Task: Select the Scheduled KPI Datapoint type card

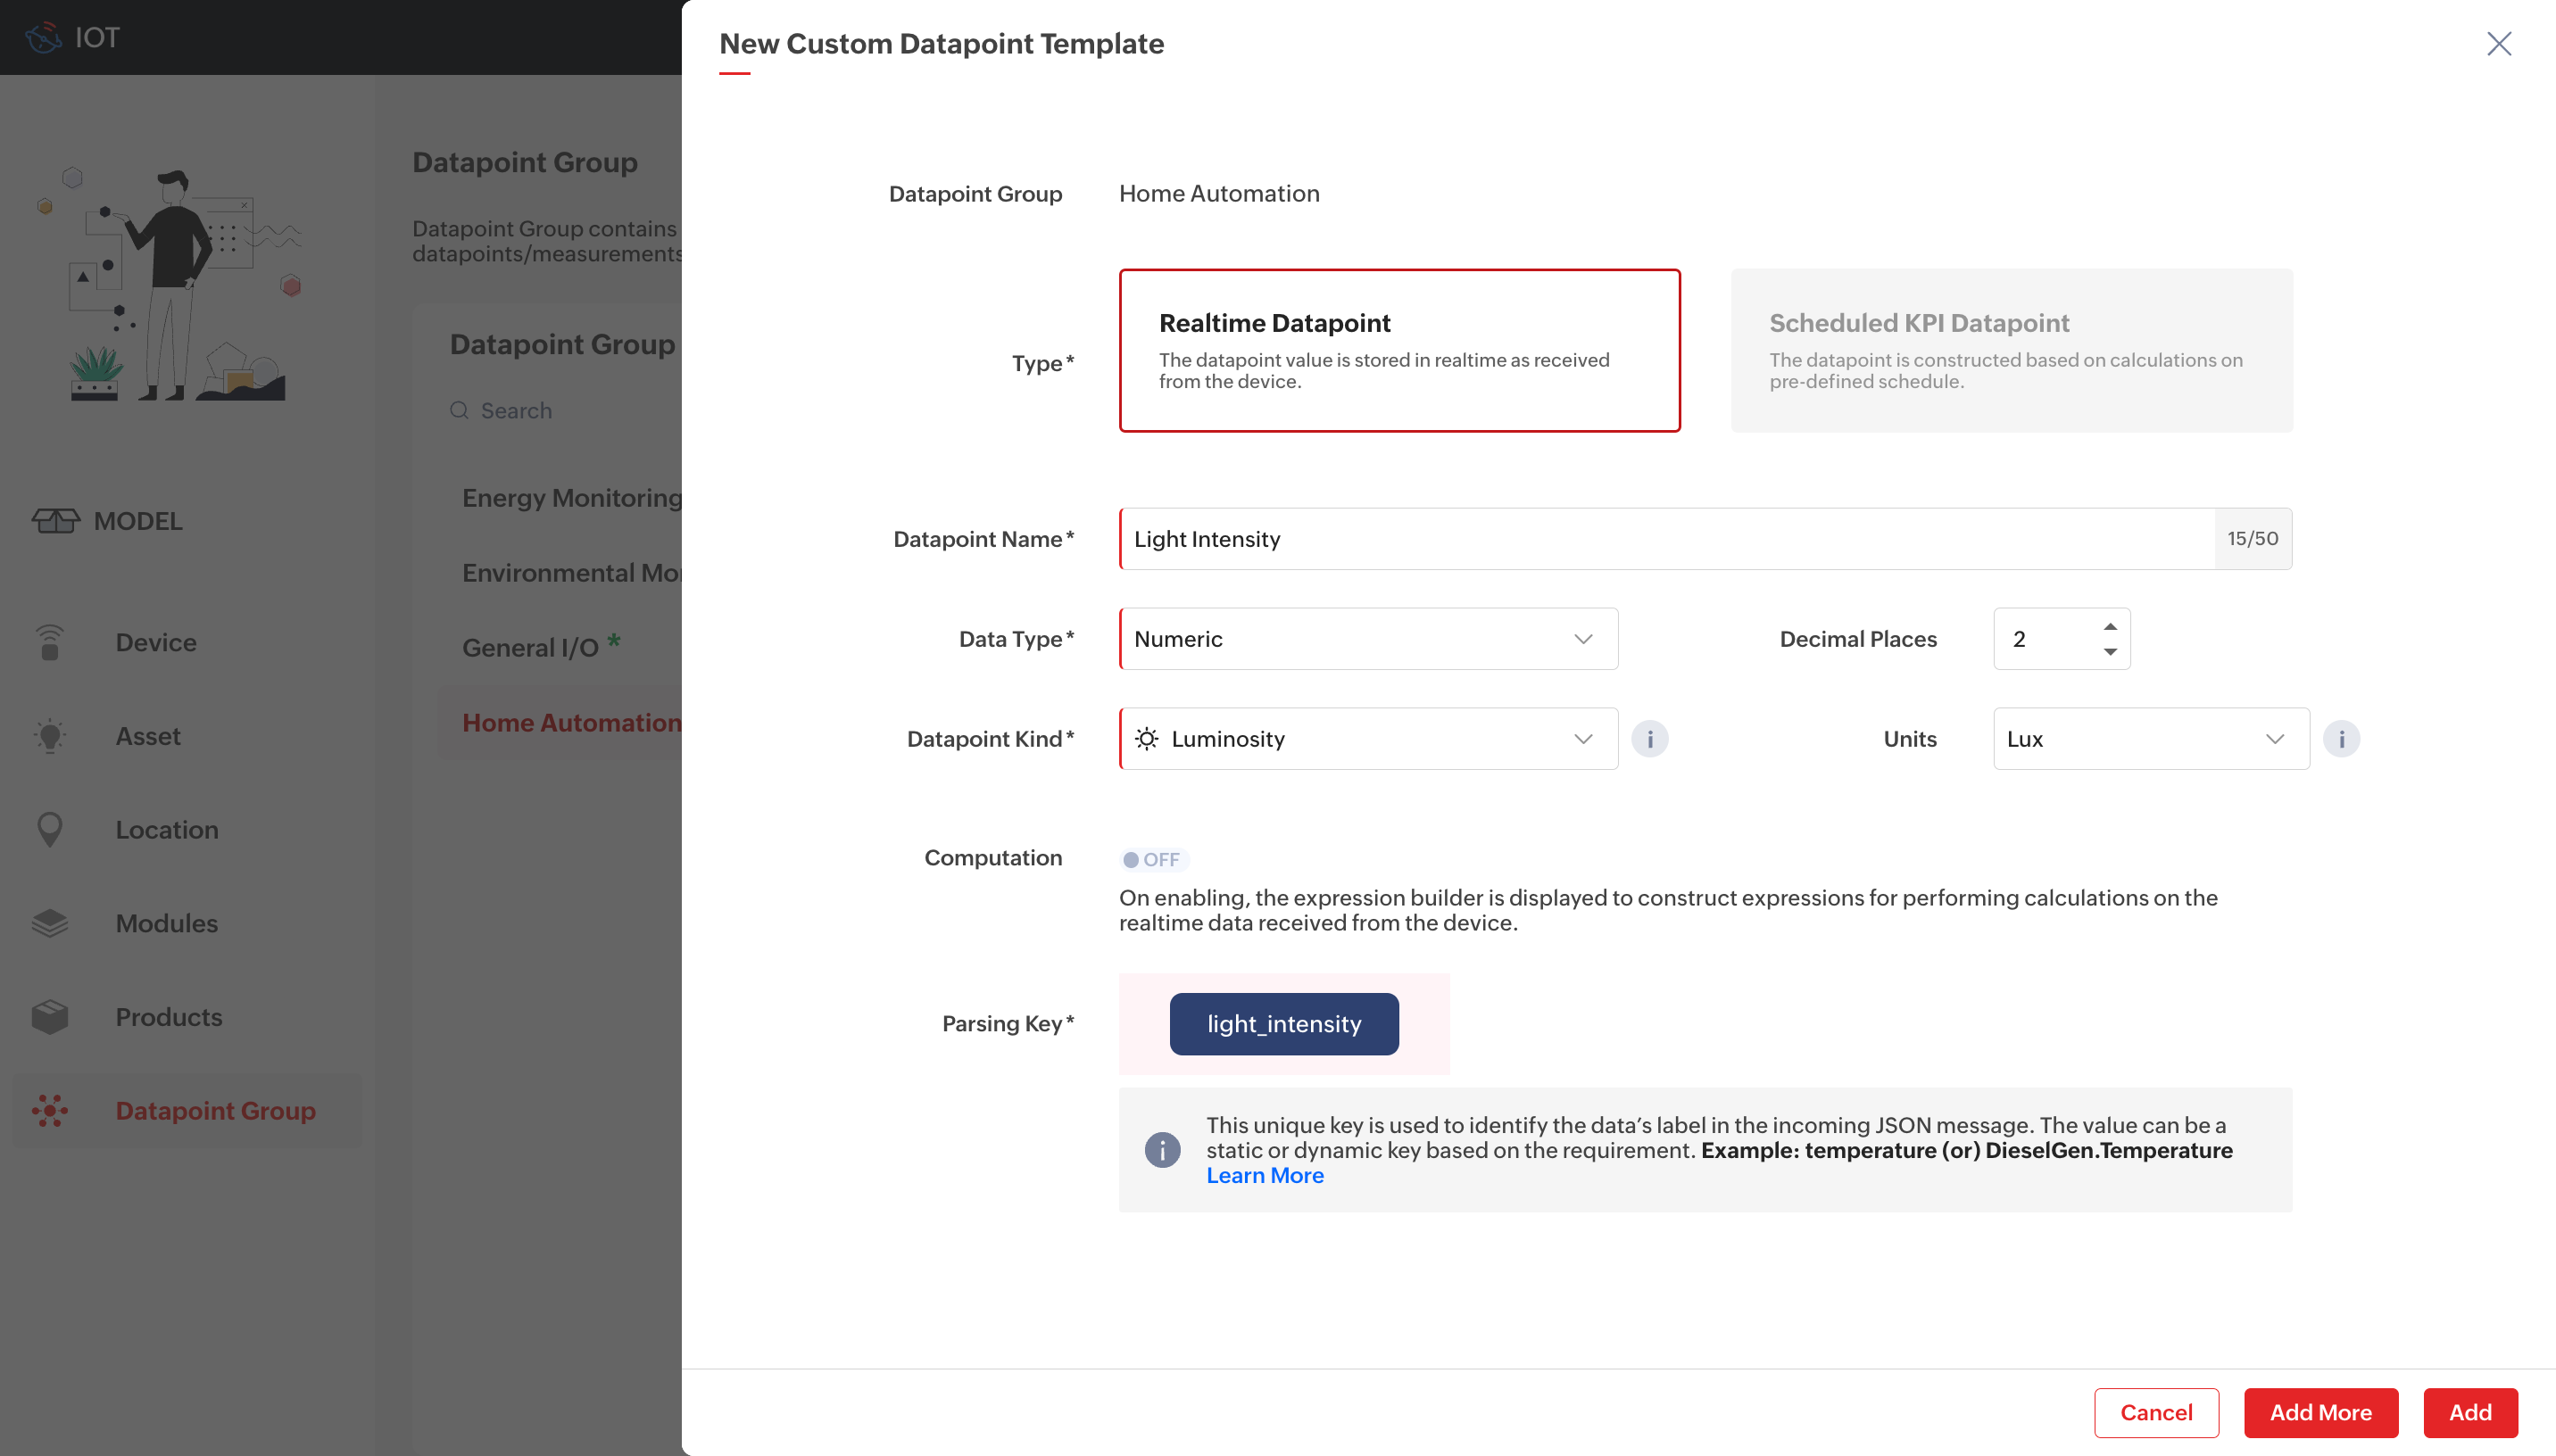Action: (x=2011, y=350)
